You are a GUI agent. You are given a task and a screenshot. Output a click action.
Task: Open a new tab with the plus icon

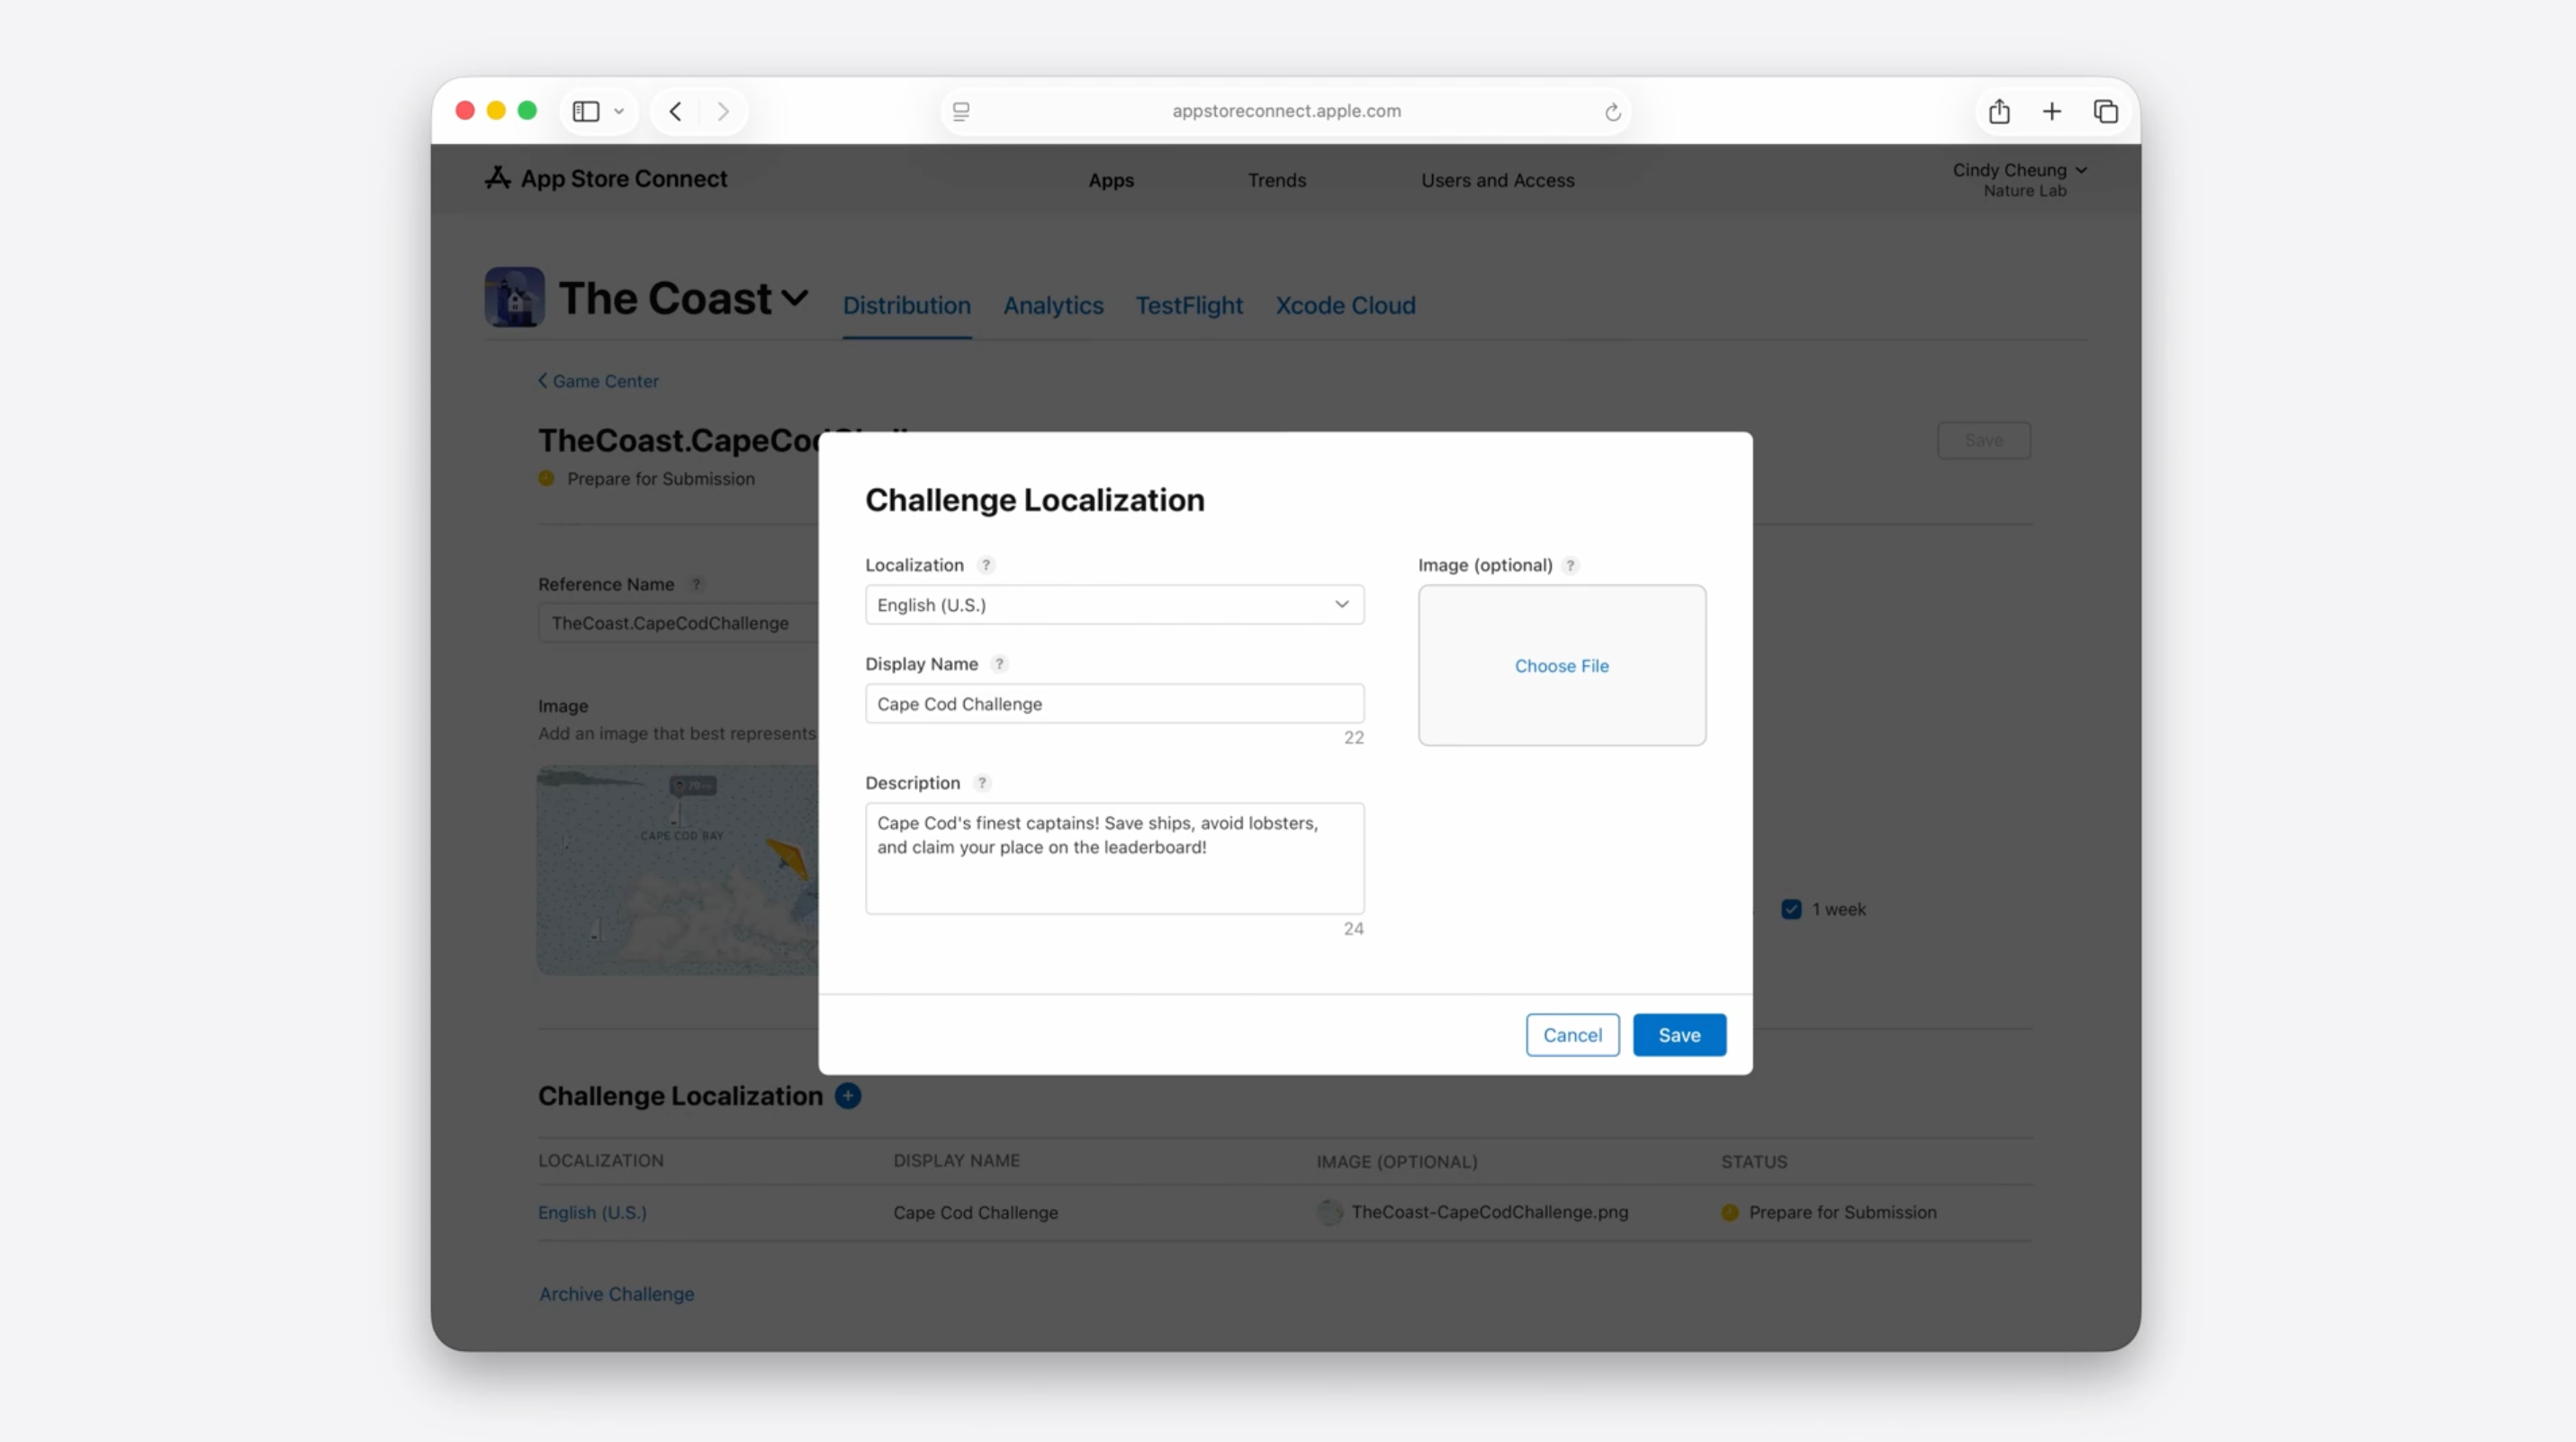tap(2051, 111)
